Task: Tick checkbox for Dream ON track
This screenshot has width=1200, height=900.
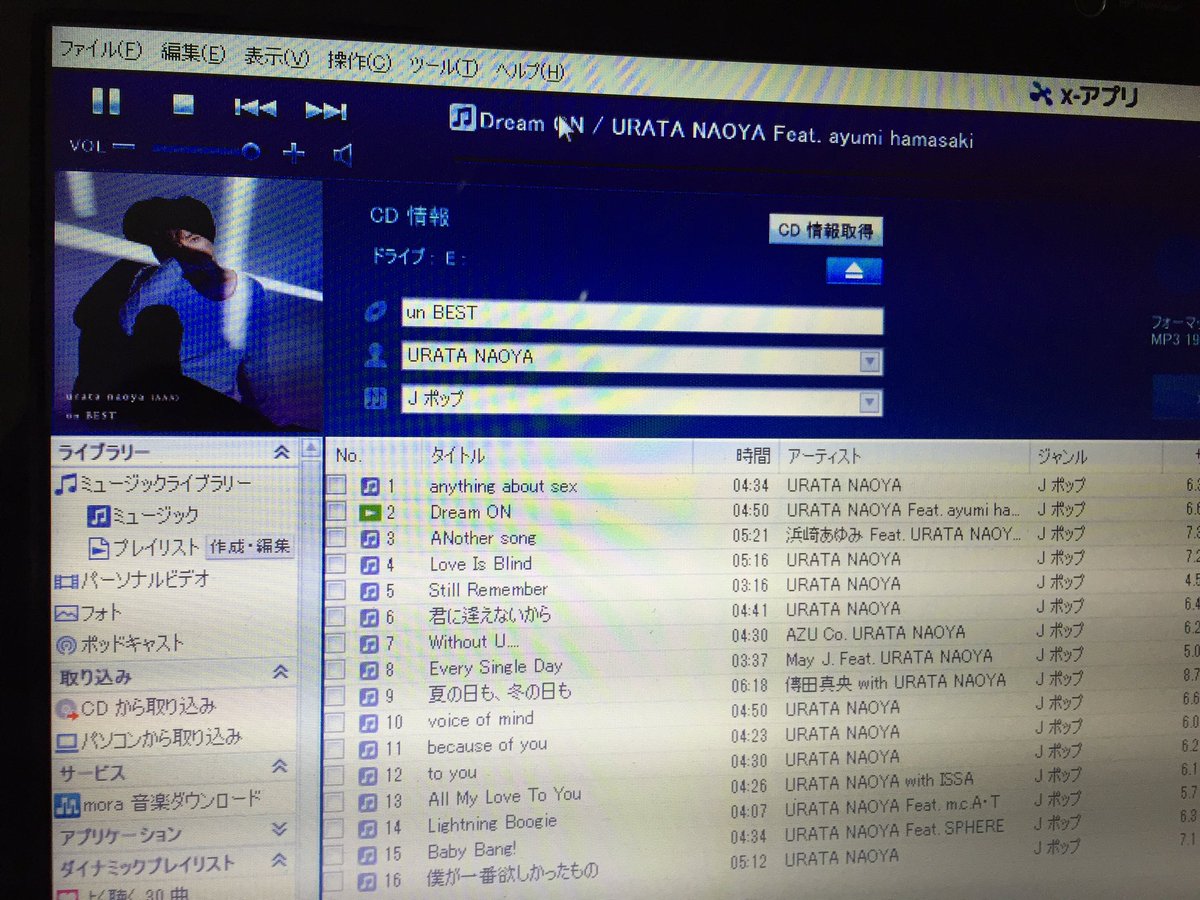Action: pos(337,512)
